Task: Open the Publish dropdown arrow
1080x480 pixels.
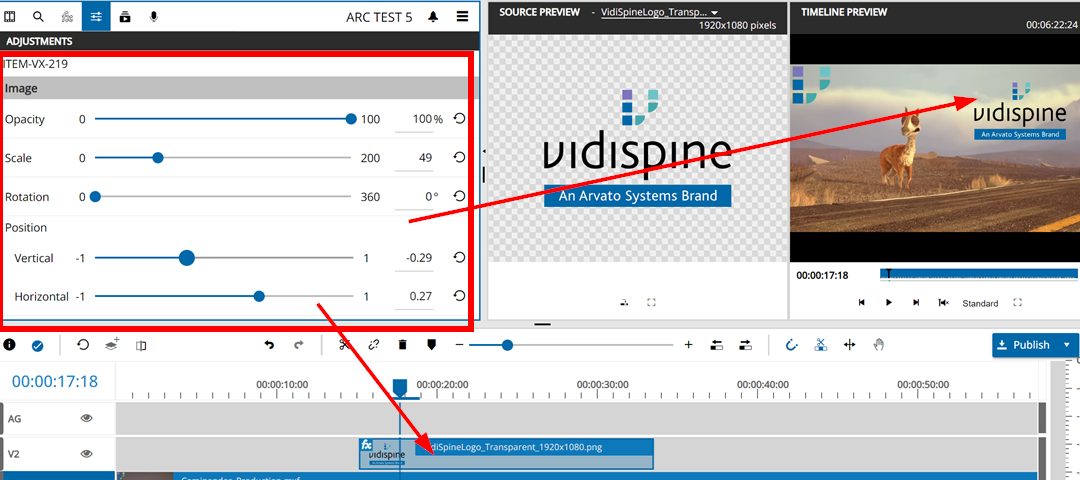Action: pos(1067,345)
